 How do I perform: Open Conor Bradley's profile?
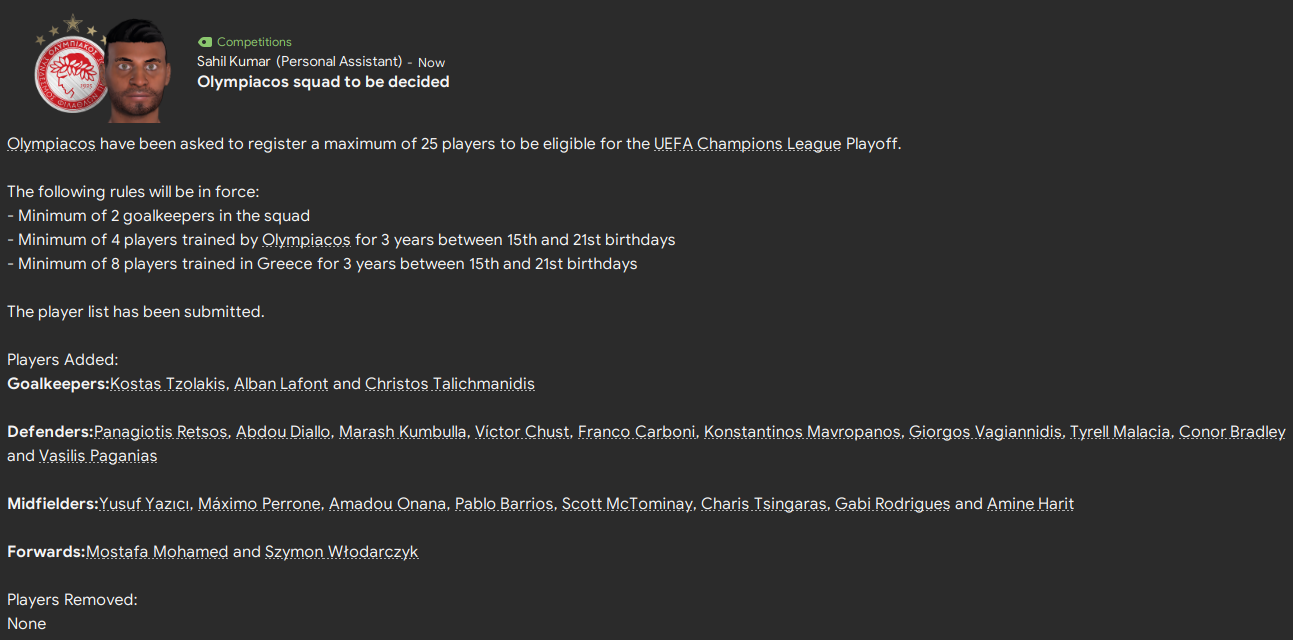[x=1231, y=432]
